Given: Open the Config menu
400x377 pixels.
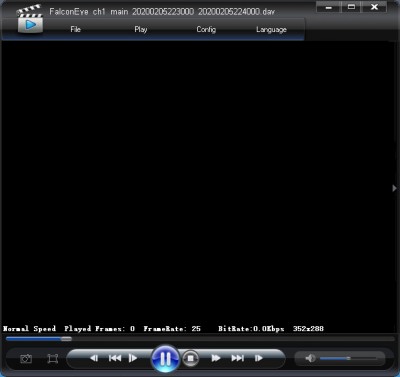Looking at the screenshot, I should point(206,29).
